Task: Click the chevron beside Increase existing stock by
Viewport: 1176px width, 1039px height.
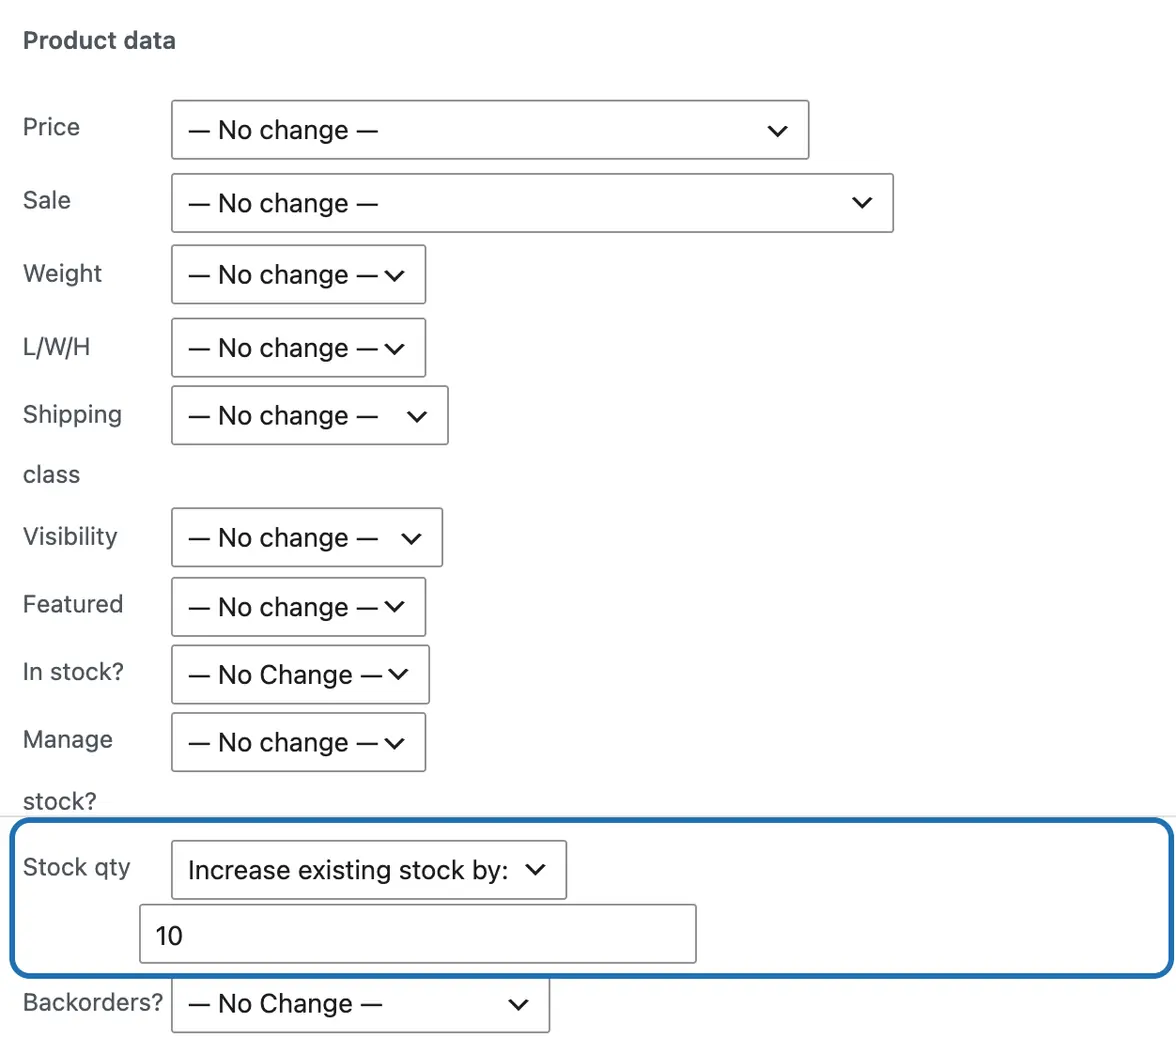Action: point(536,870)
